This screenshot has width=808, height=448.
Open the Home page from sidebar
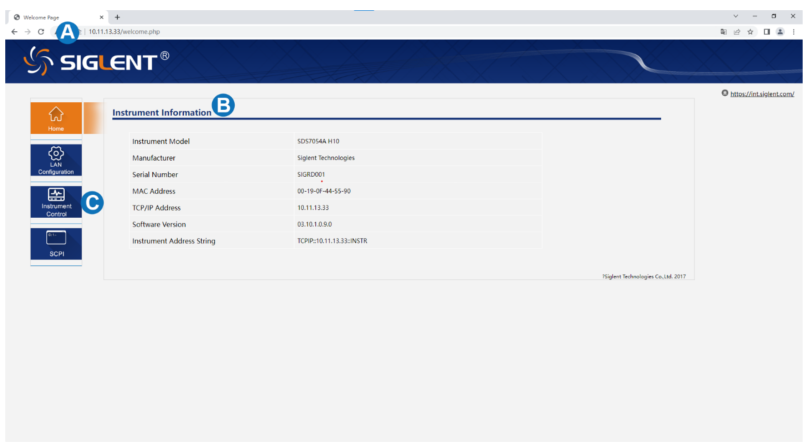pyautogui.click(x=56, y=118)
